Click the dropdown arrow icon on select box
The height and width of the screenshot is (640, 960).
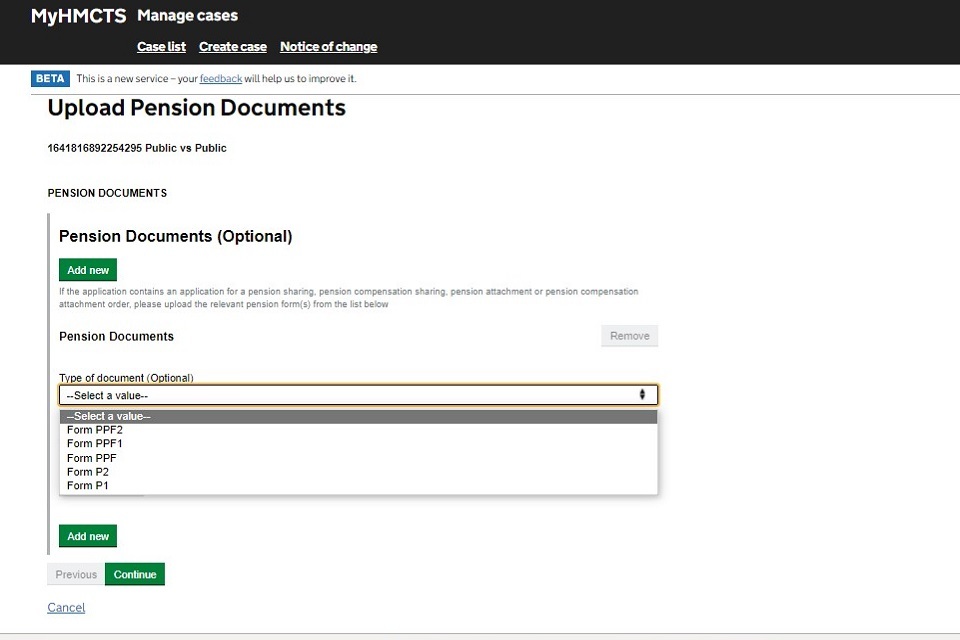coord(642,395)
